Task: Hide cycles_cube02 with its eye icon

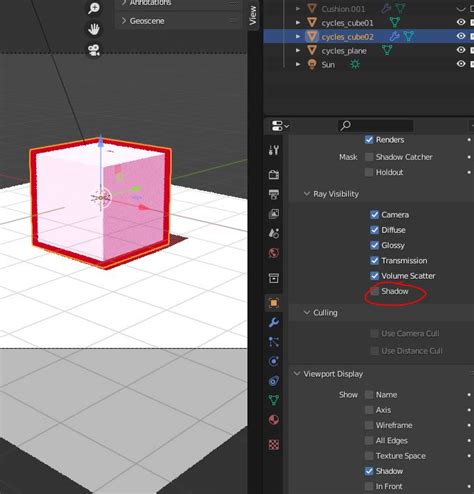Action: [461, 36]
